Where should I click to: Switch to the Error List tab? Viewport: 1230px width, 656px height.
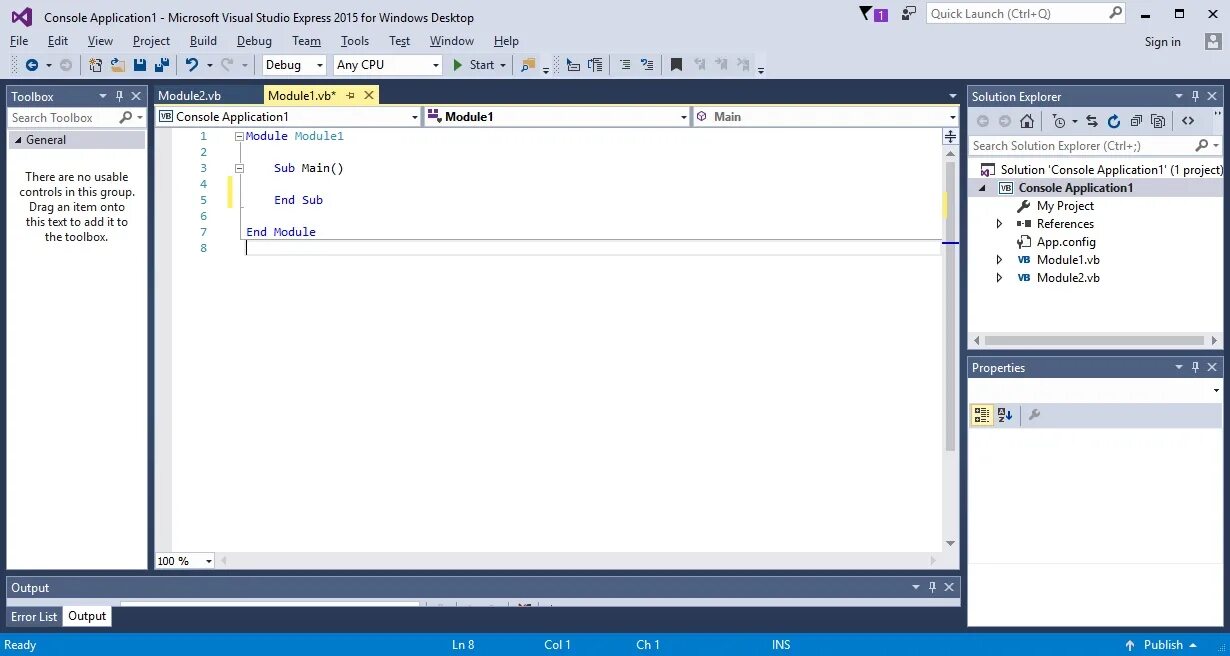34,617
